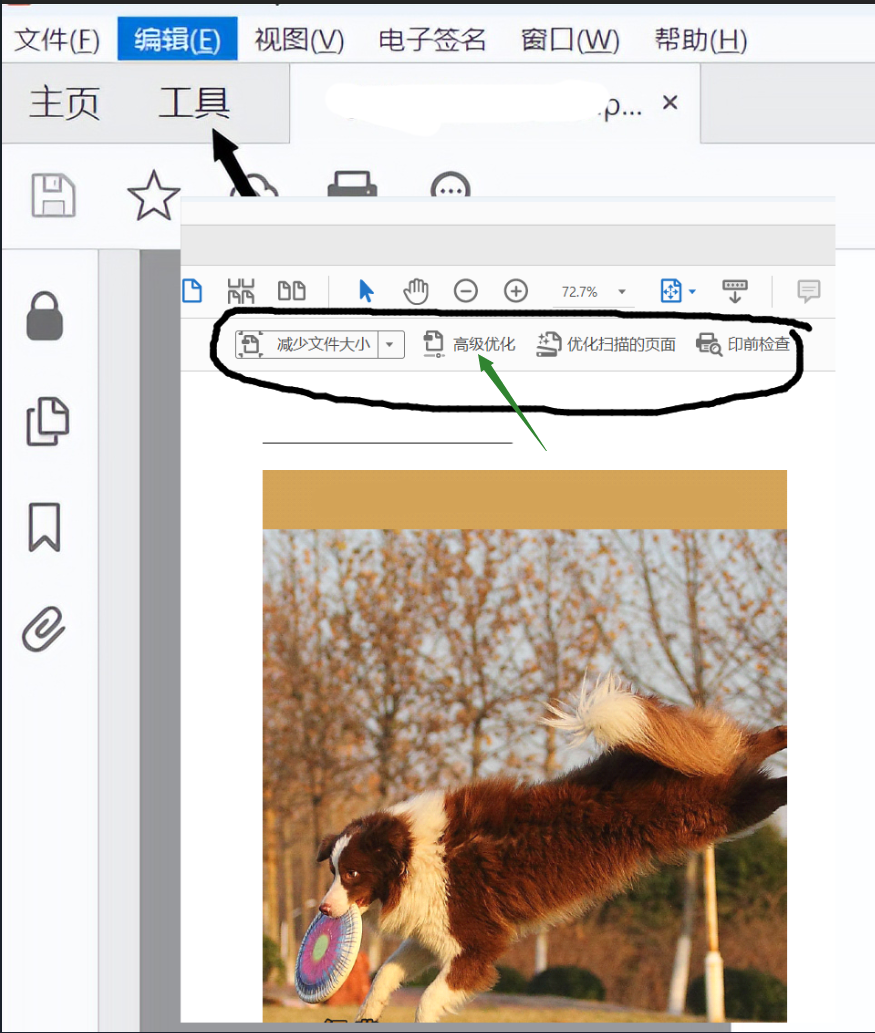The image size is (875, 1033).
Task: Open bookmarks panel in sidebar
Action: coord(45,527)
